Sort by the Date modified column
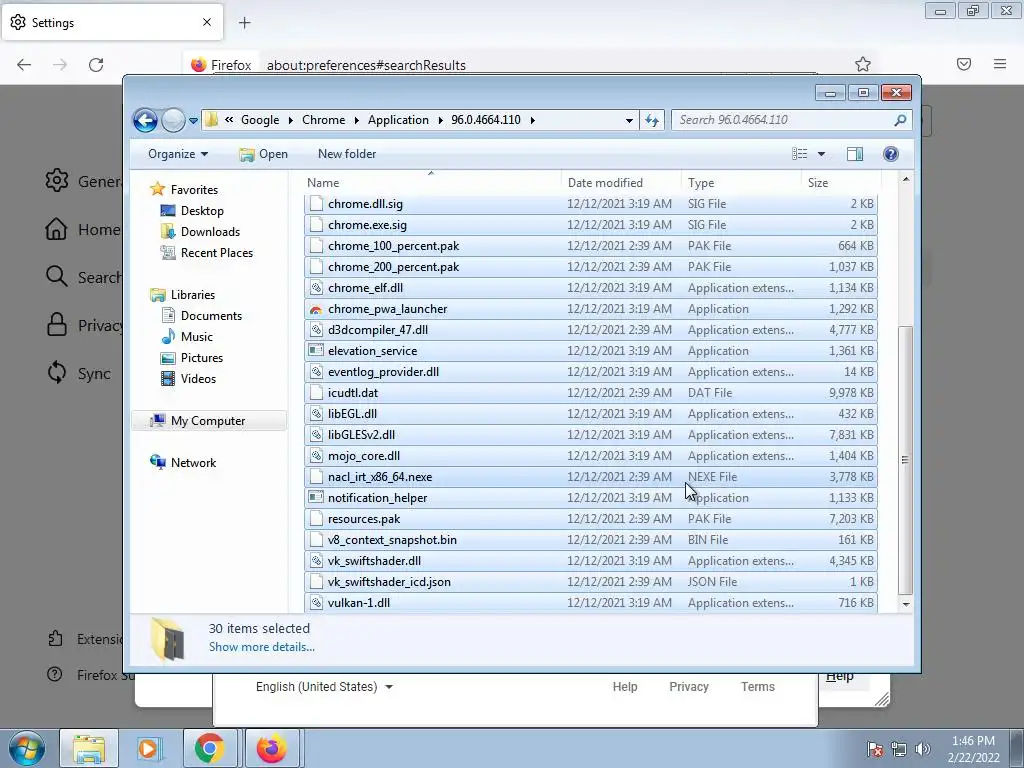1024x768 pixels. [x=620, y=183]
